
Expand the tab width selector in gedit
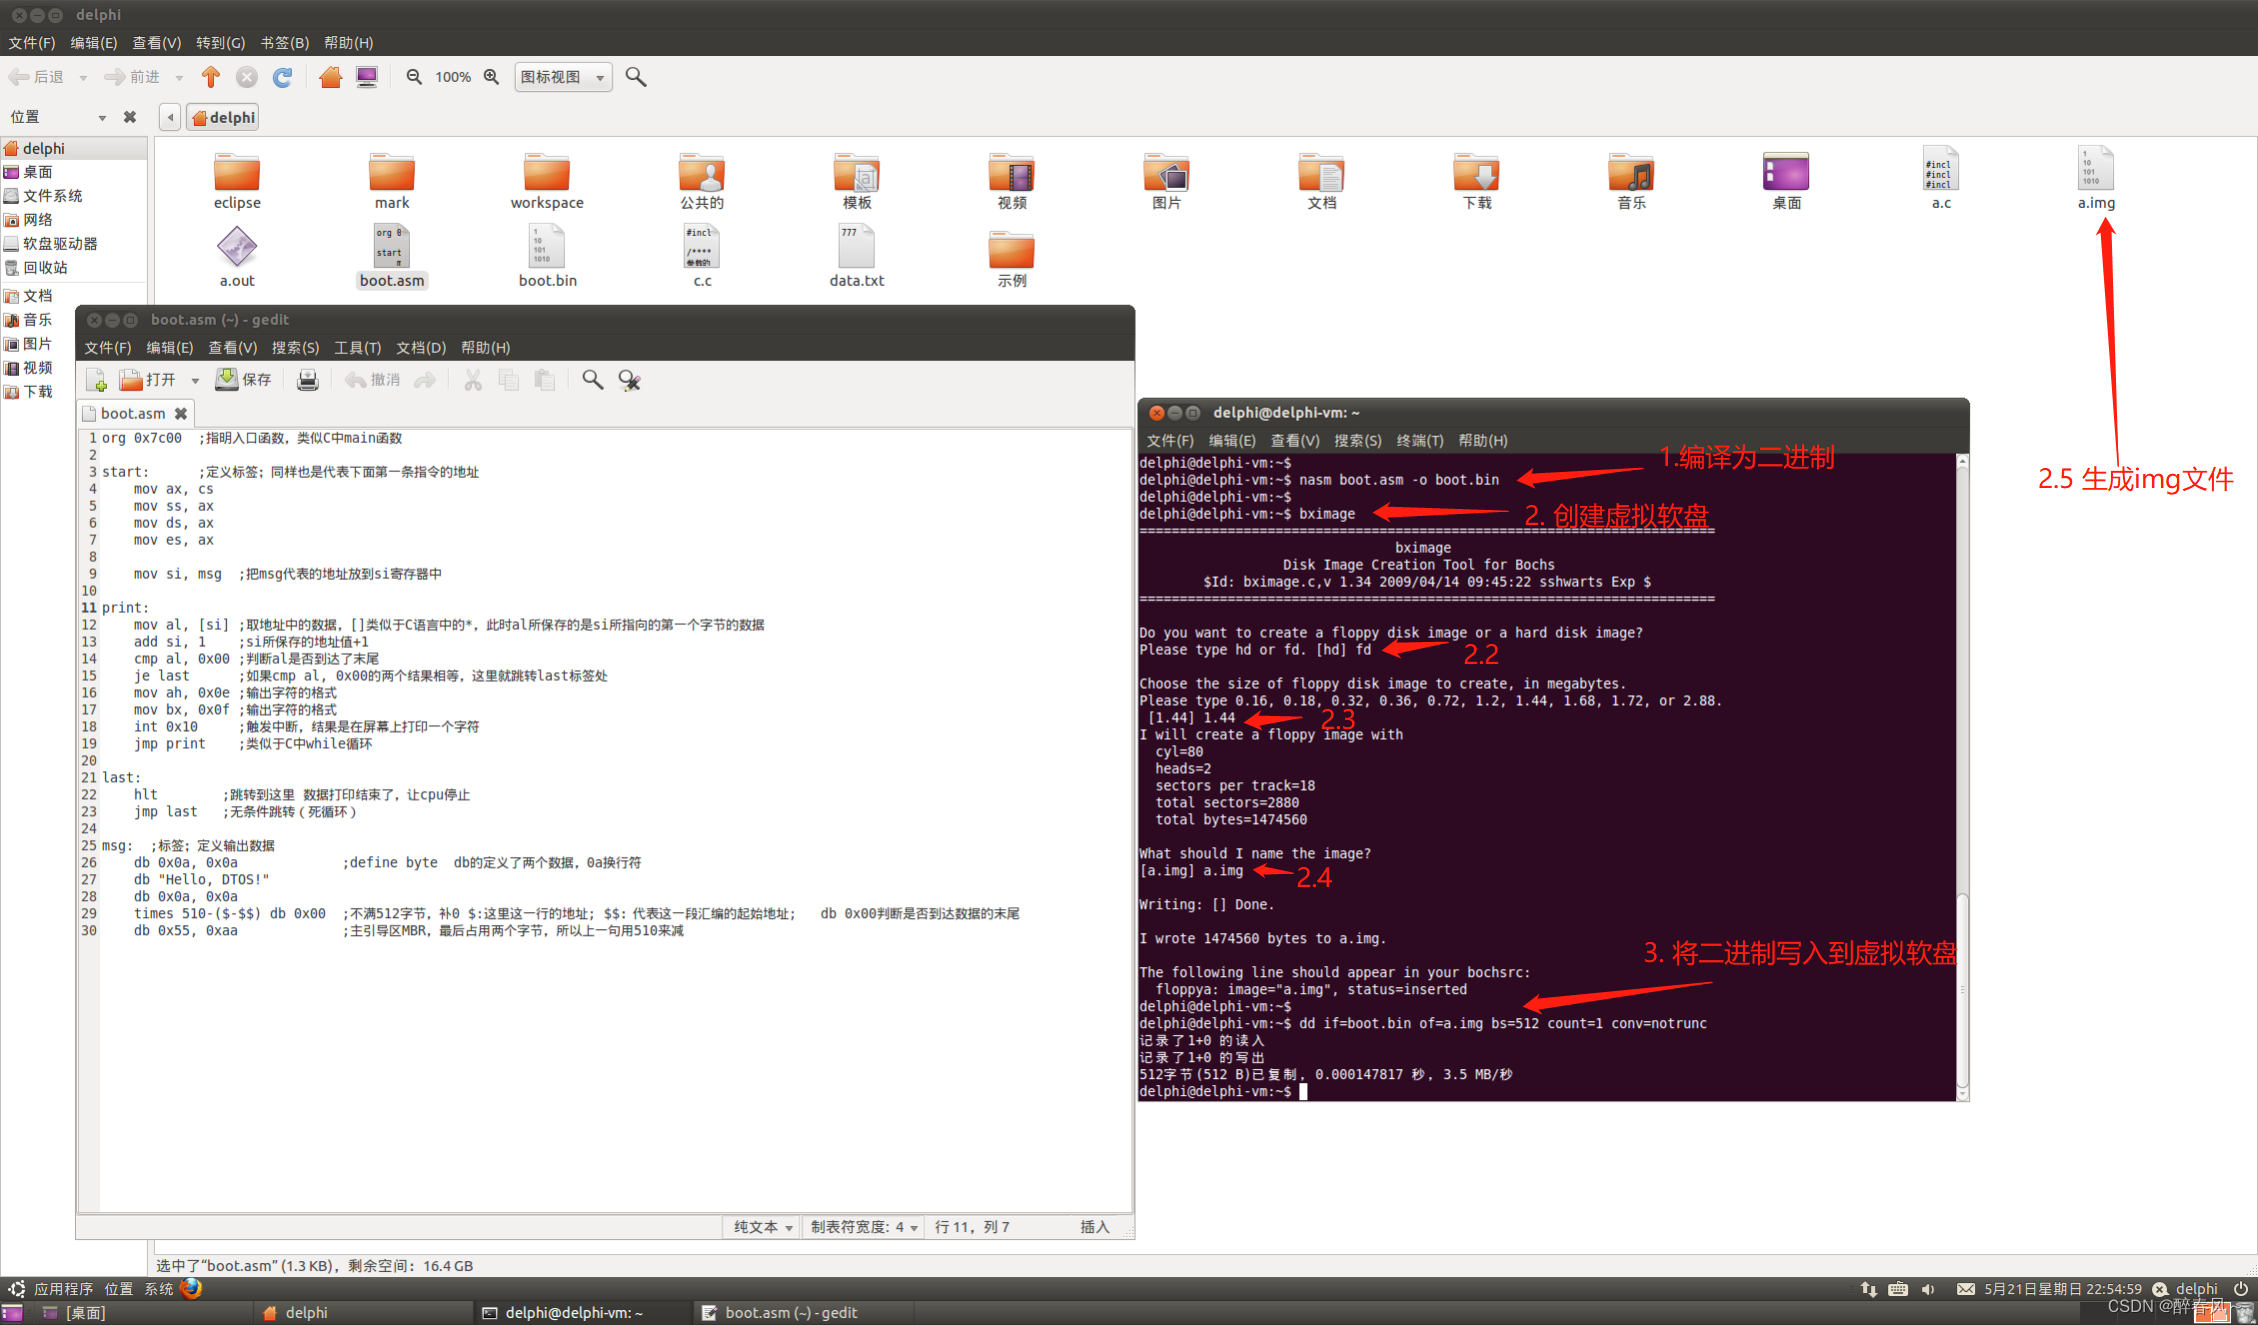865,1227
